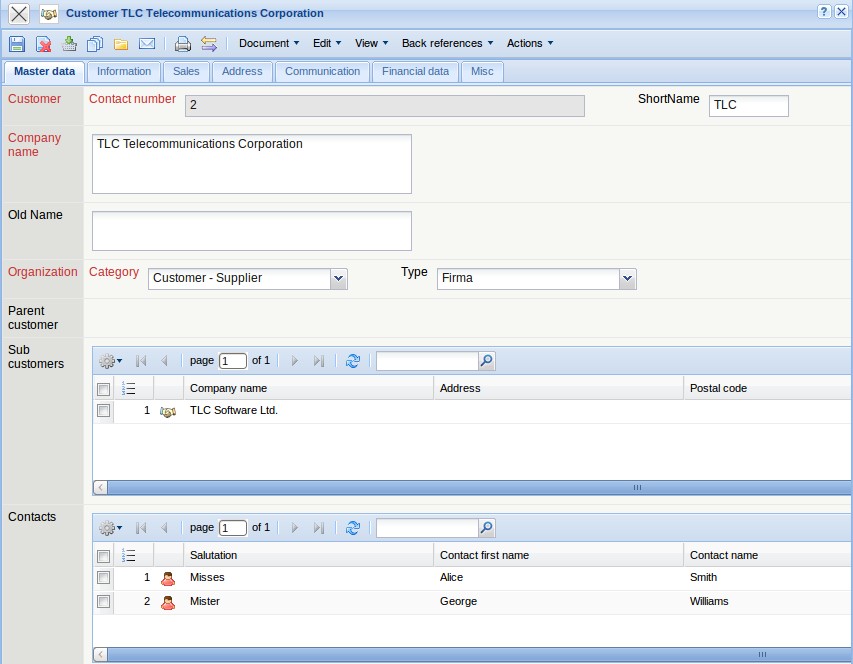Open the yellow folder icon in toolbar
The image size is (853, 664).
pyautogui.click(x=121, y=44)
